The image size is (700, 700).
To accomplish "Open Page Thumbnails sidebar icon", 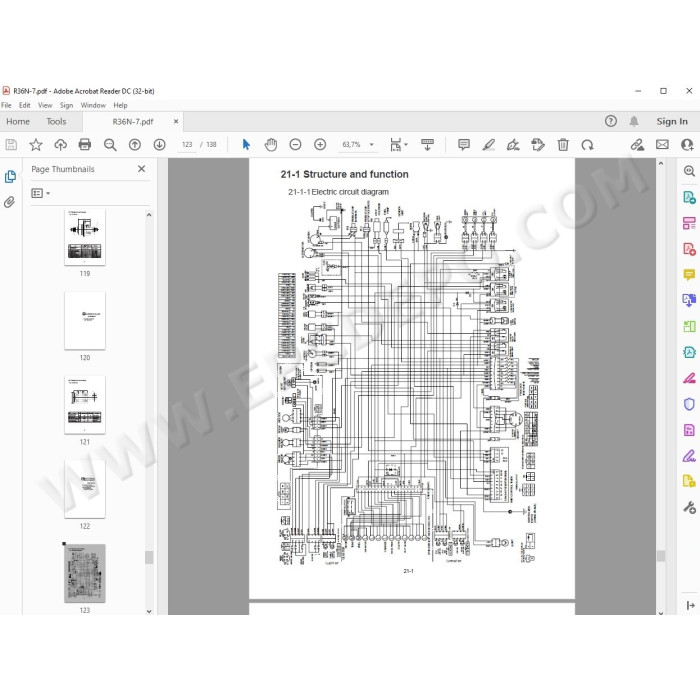I will [10, 177].
